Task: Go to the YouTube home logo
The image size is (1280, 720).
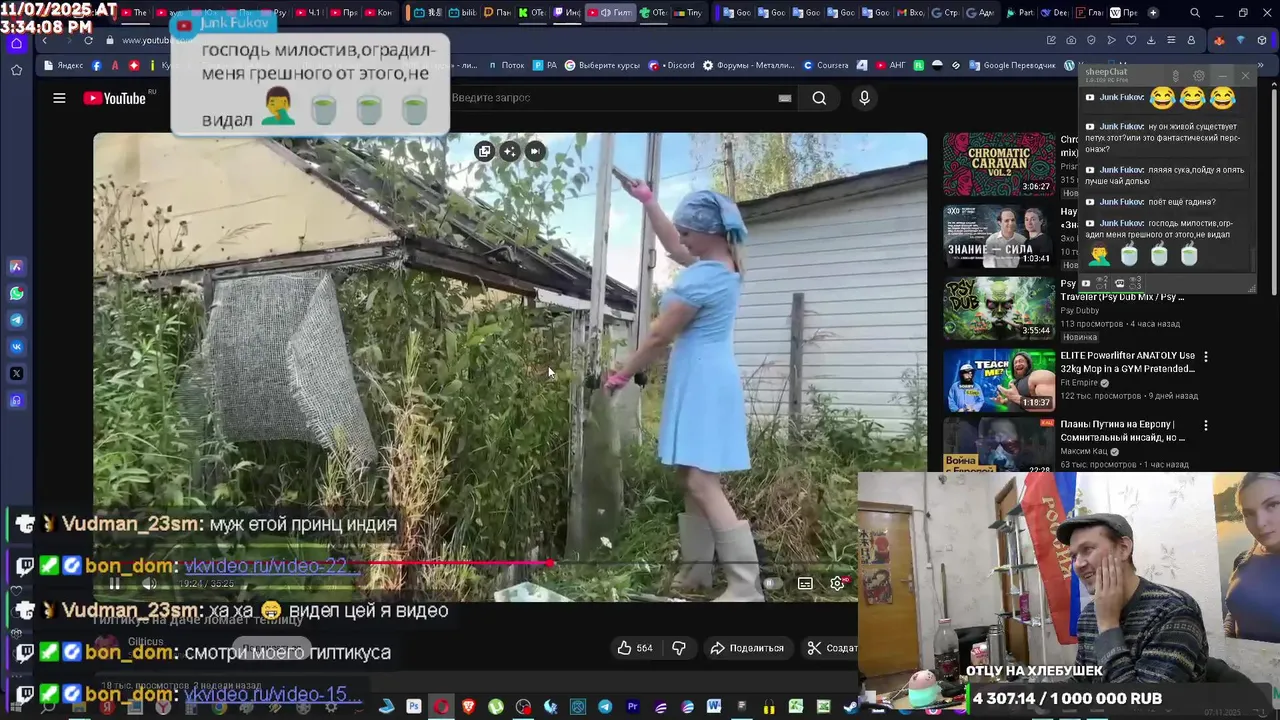Action: click(115, 98)
